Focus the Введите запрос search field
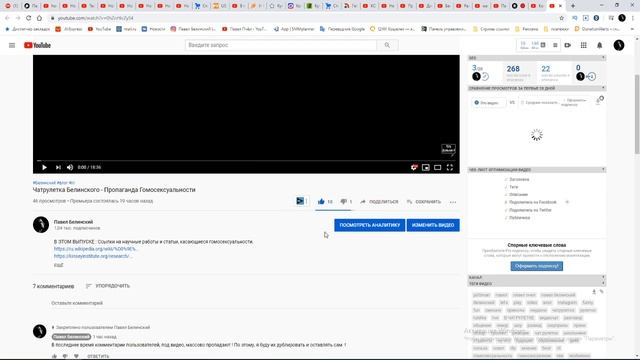The height and width of the screenshot is (360, 640). [x=281, y=45]
